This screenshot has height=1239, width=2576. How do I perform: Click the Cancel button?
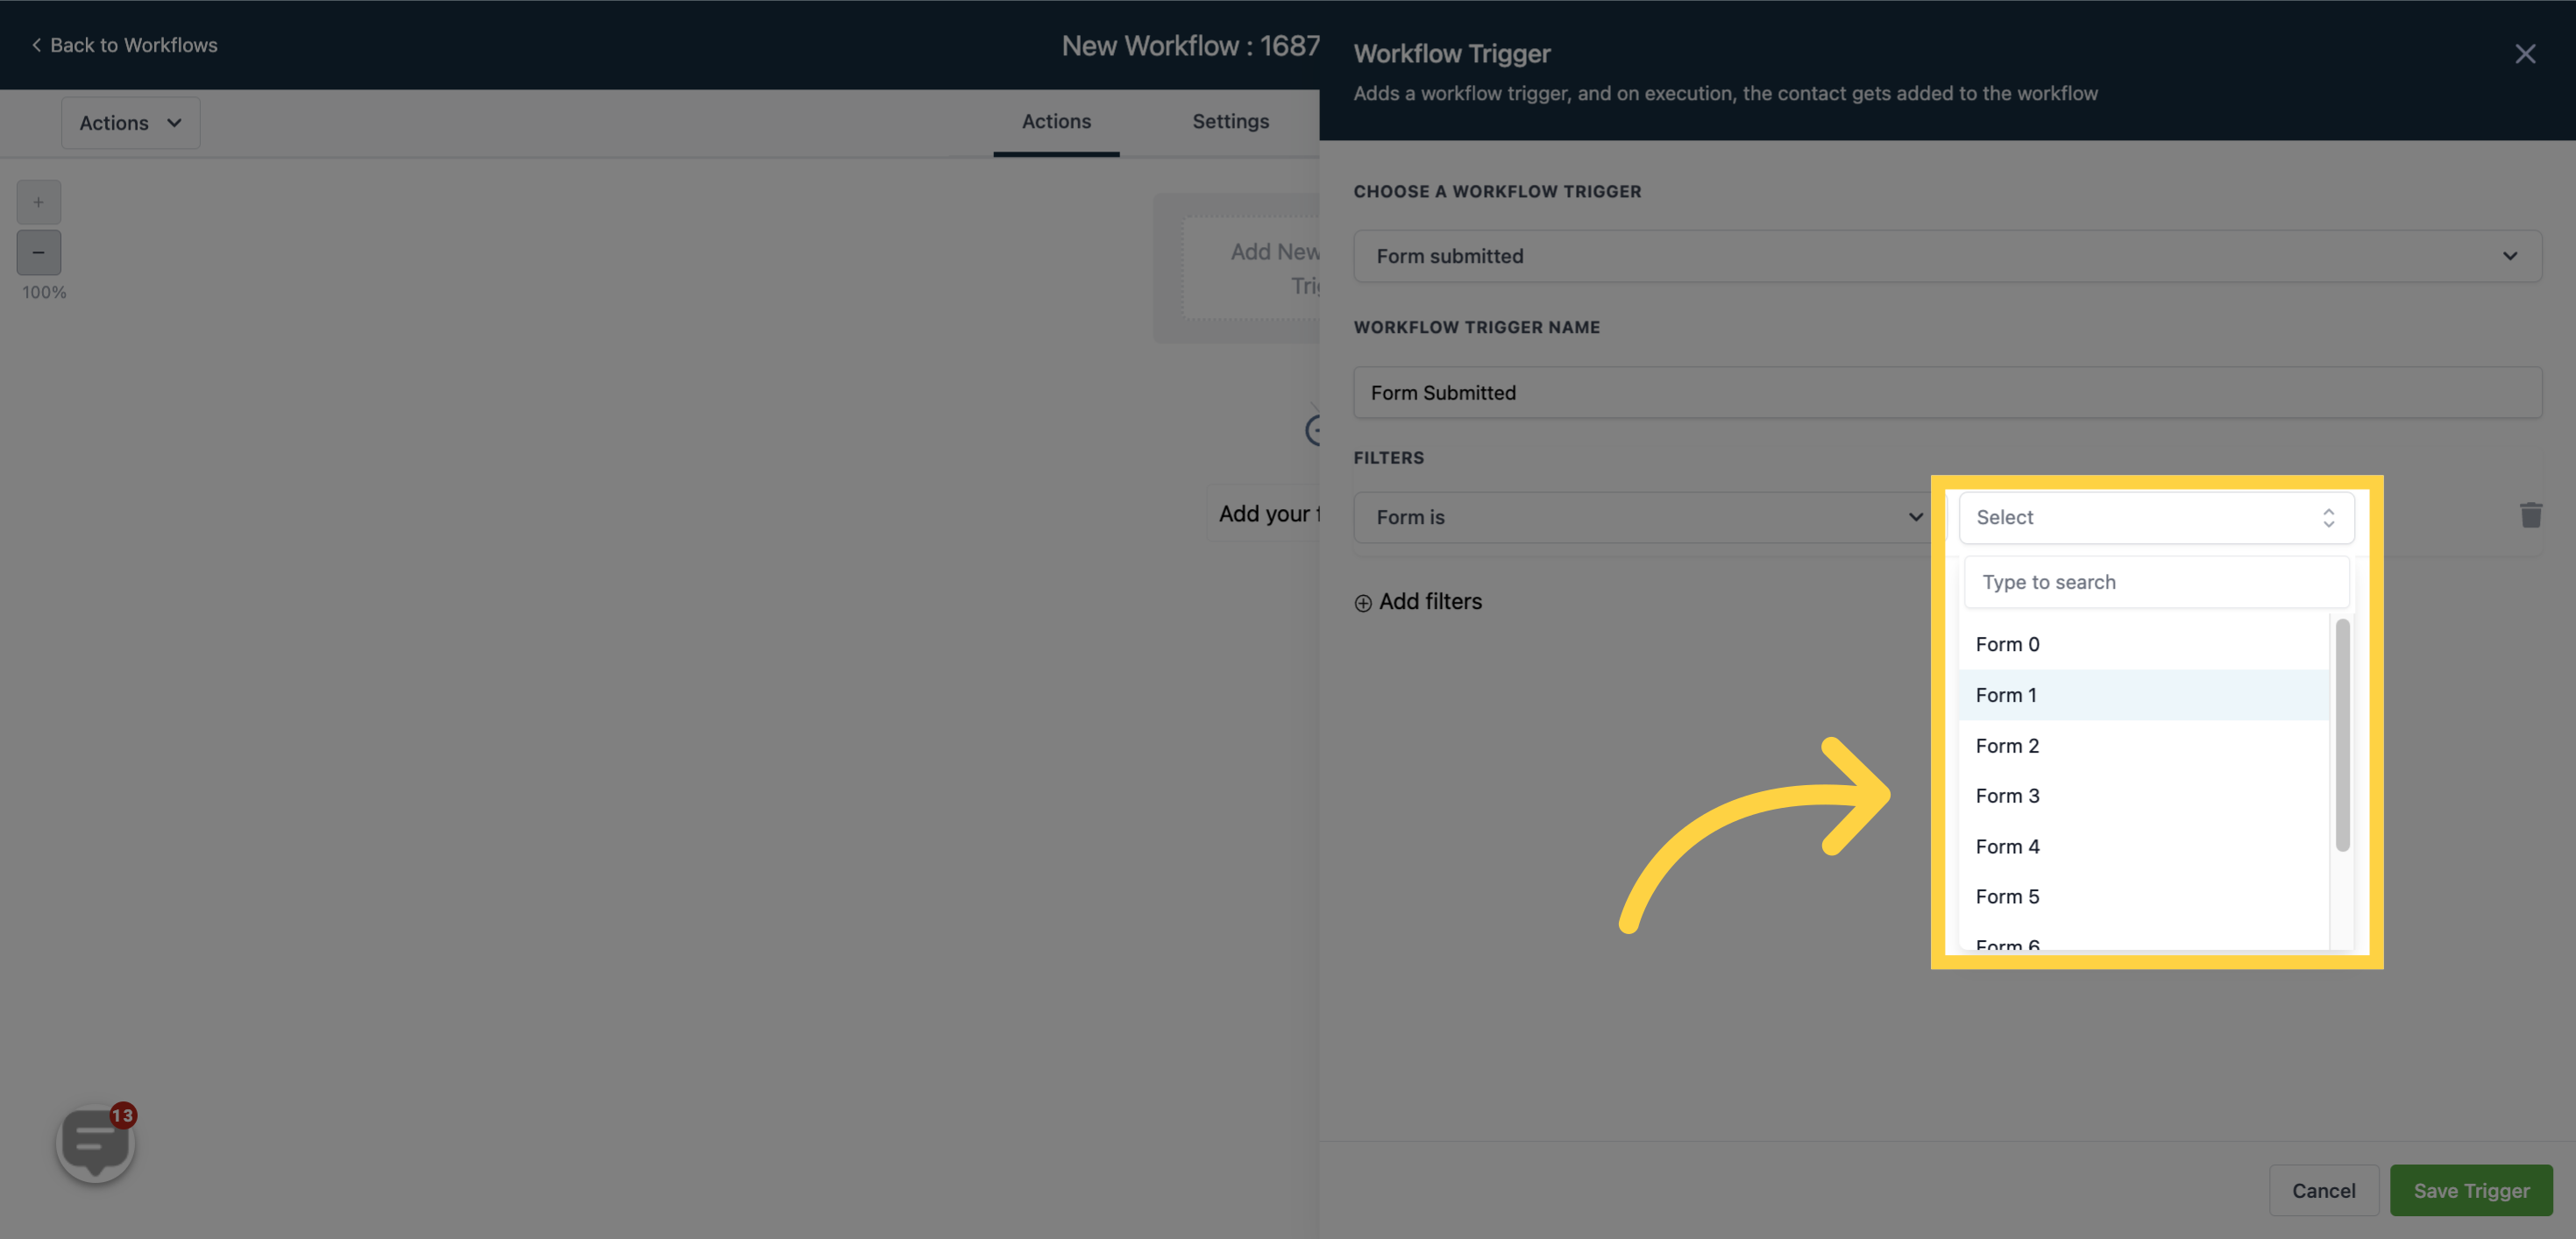(2324, 1190)
